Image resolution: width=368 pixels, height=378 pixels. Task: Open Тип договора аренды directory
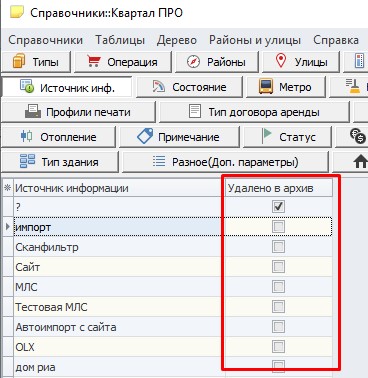(x=254, y=112)
